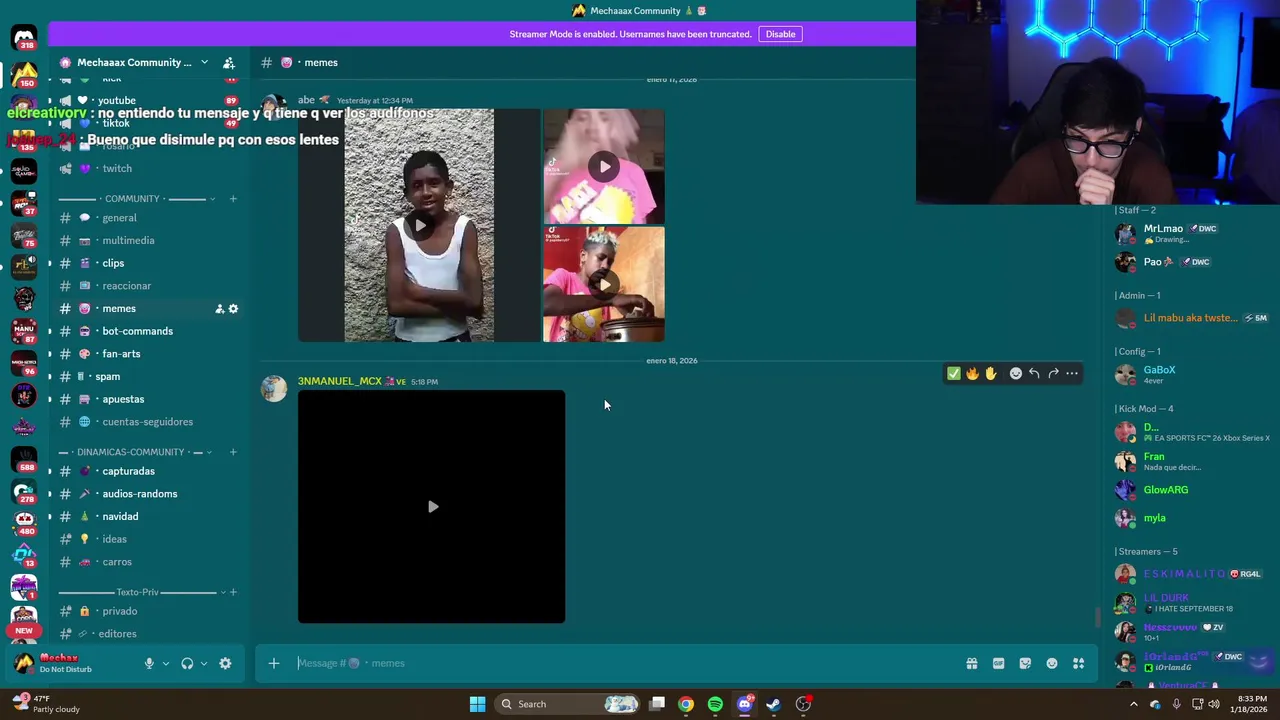Viewport: 1280px width, 720px height.
Task: Create invite for memes channel
Action: (x=219, y=309)
